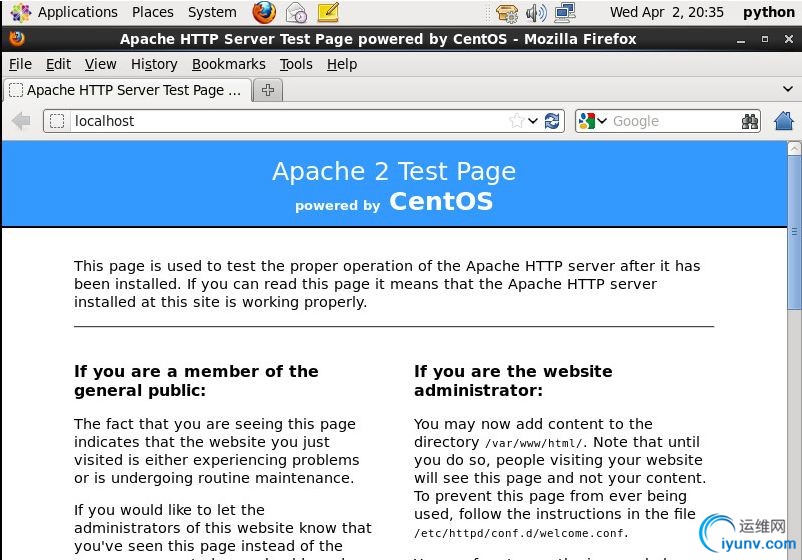Image resolution: width=802 pixels, height=560 pixels.
Task: Click 'If you are the website administrator:' heading
Action: [513, 381]
